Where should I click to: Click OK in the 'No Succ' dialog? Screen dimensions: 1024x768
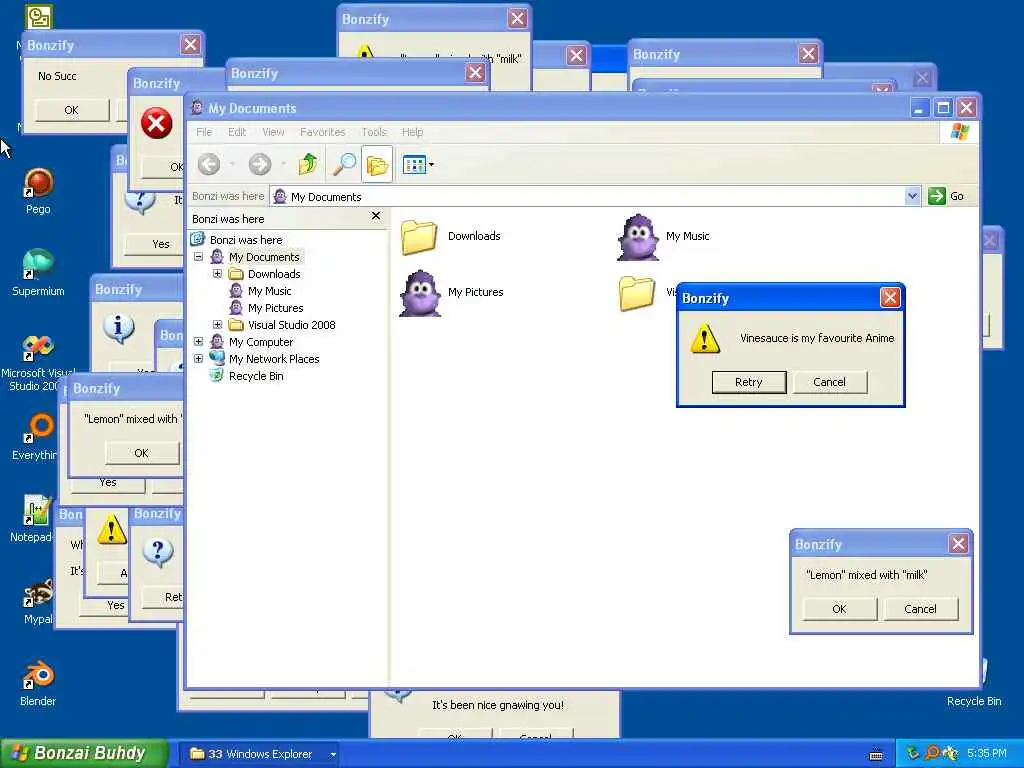[71, 110]
